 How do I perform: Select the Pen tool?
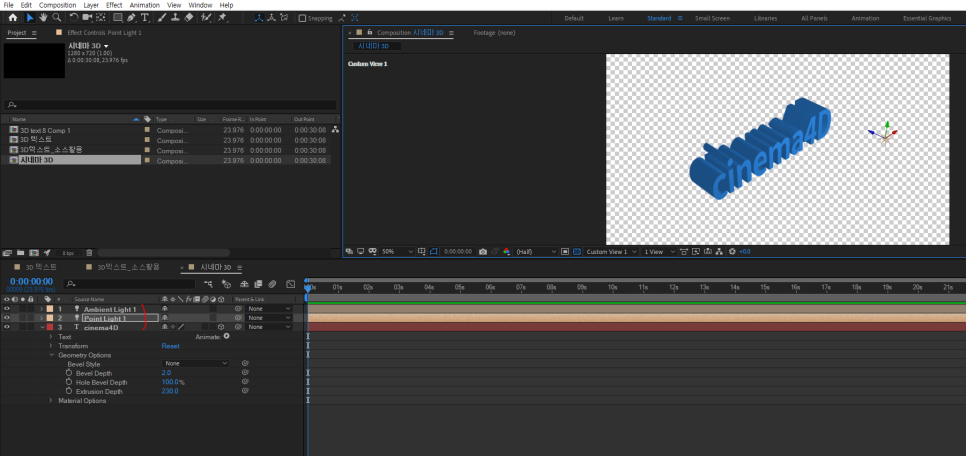pos(131,18)
